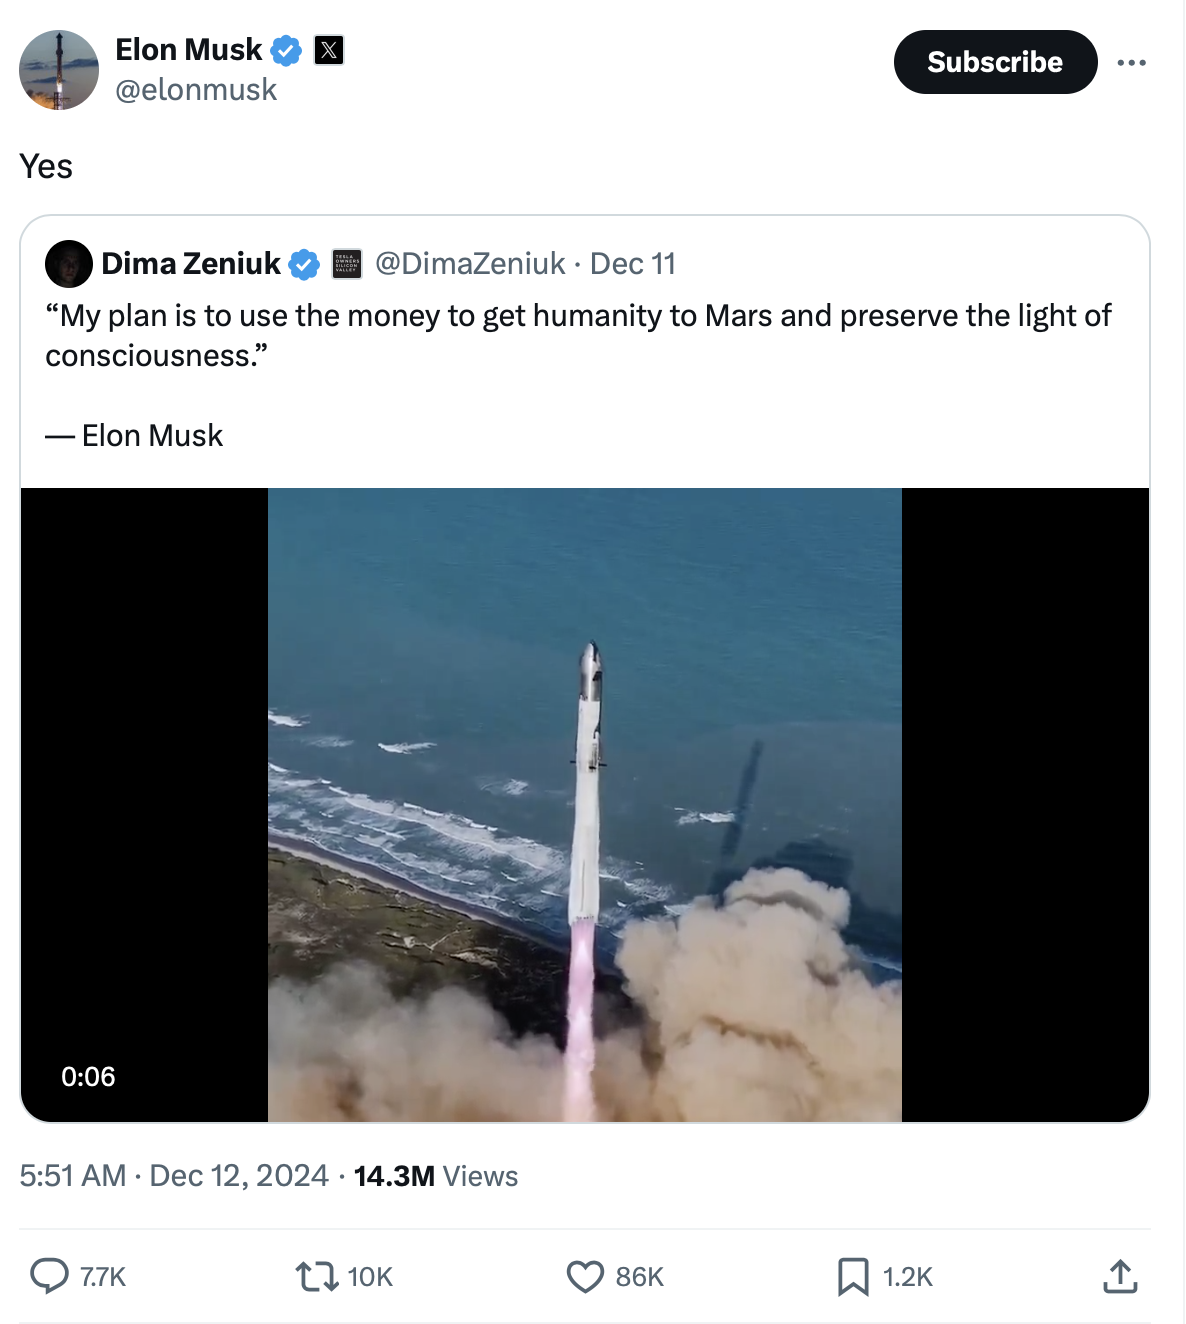Open the three-dot more options menu
1186x1324 pixels.
pos(1131,62)
